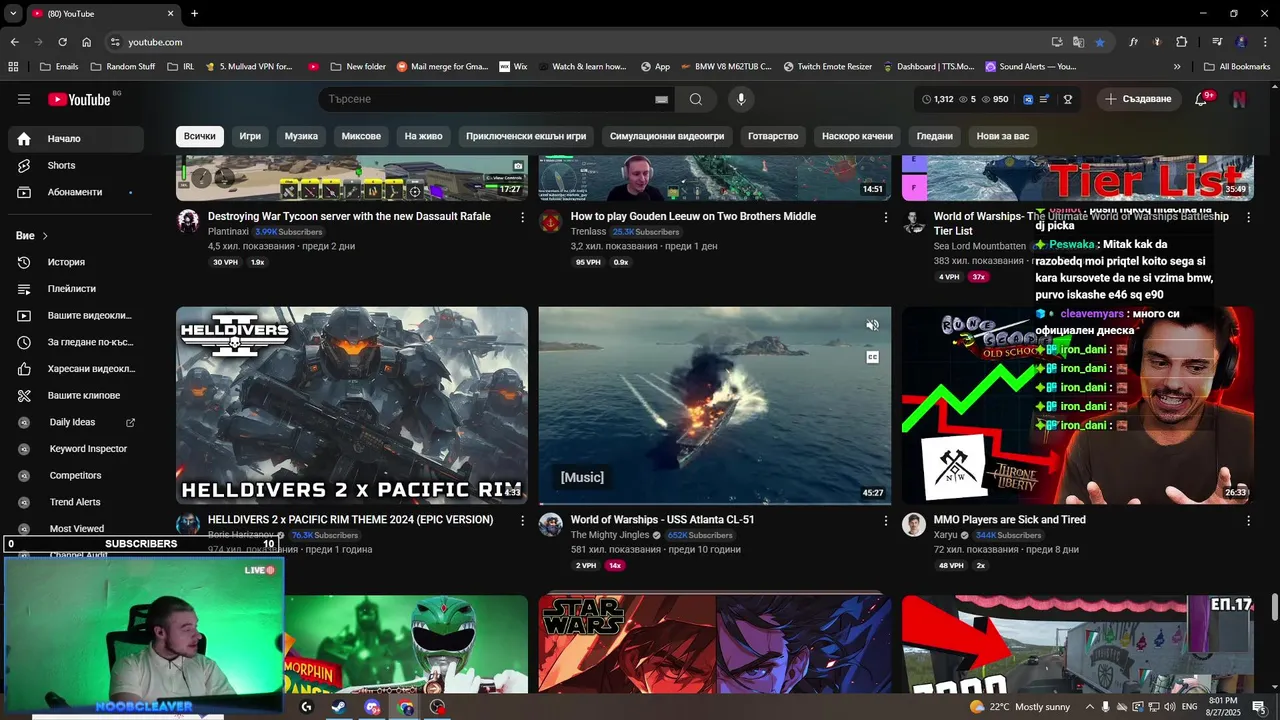
Task: Open options for World of Warships tier list video
Action: coord(1248,217)
